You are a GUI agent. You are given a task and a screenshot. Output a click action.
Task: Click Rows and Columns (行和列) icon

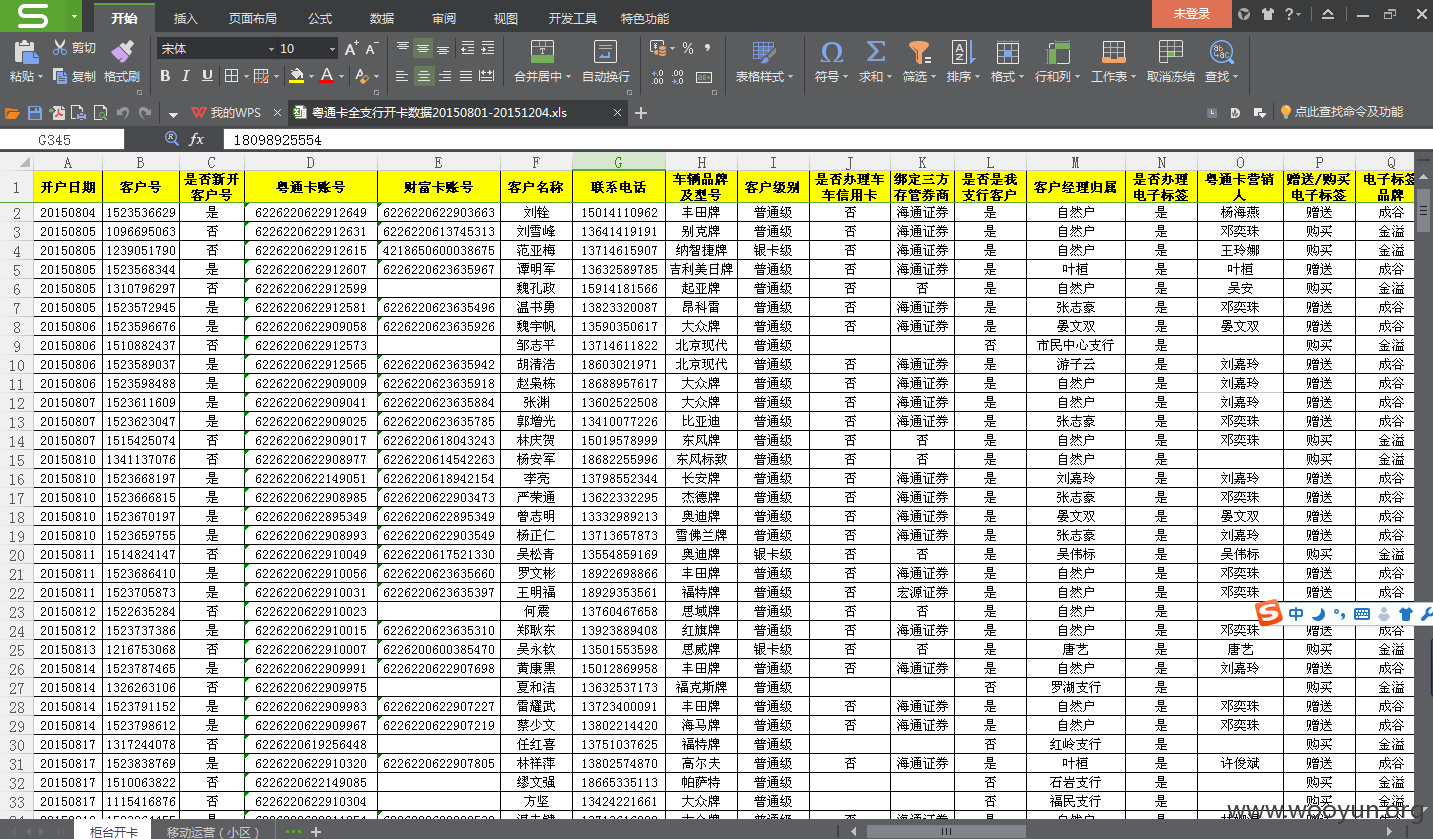(1057, 52)
